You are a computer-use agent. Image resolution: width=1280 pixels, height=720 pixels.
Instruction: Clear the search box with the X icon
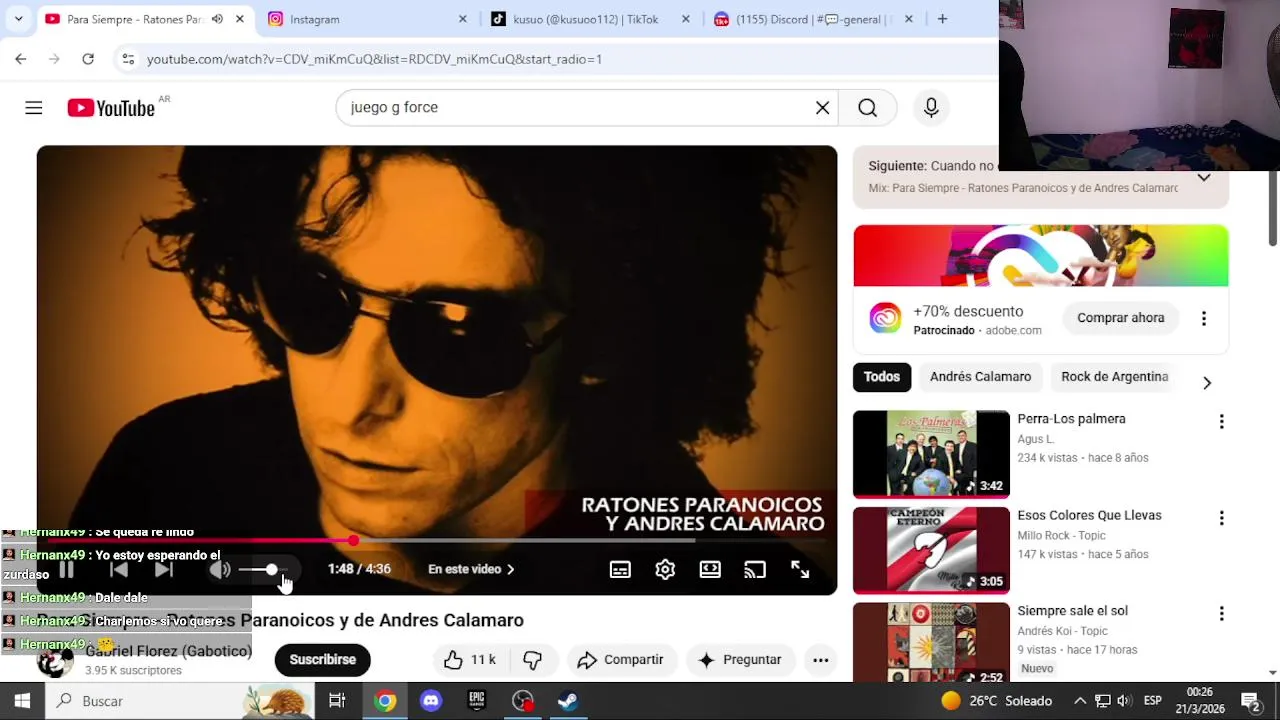click(x=822, y=108)
